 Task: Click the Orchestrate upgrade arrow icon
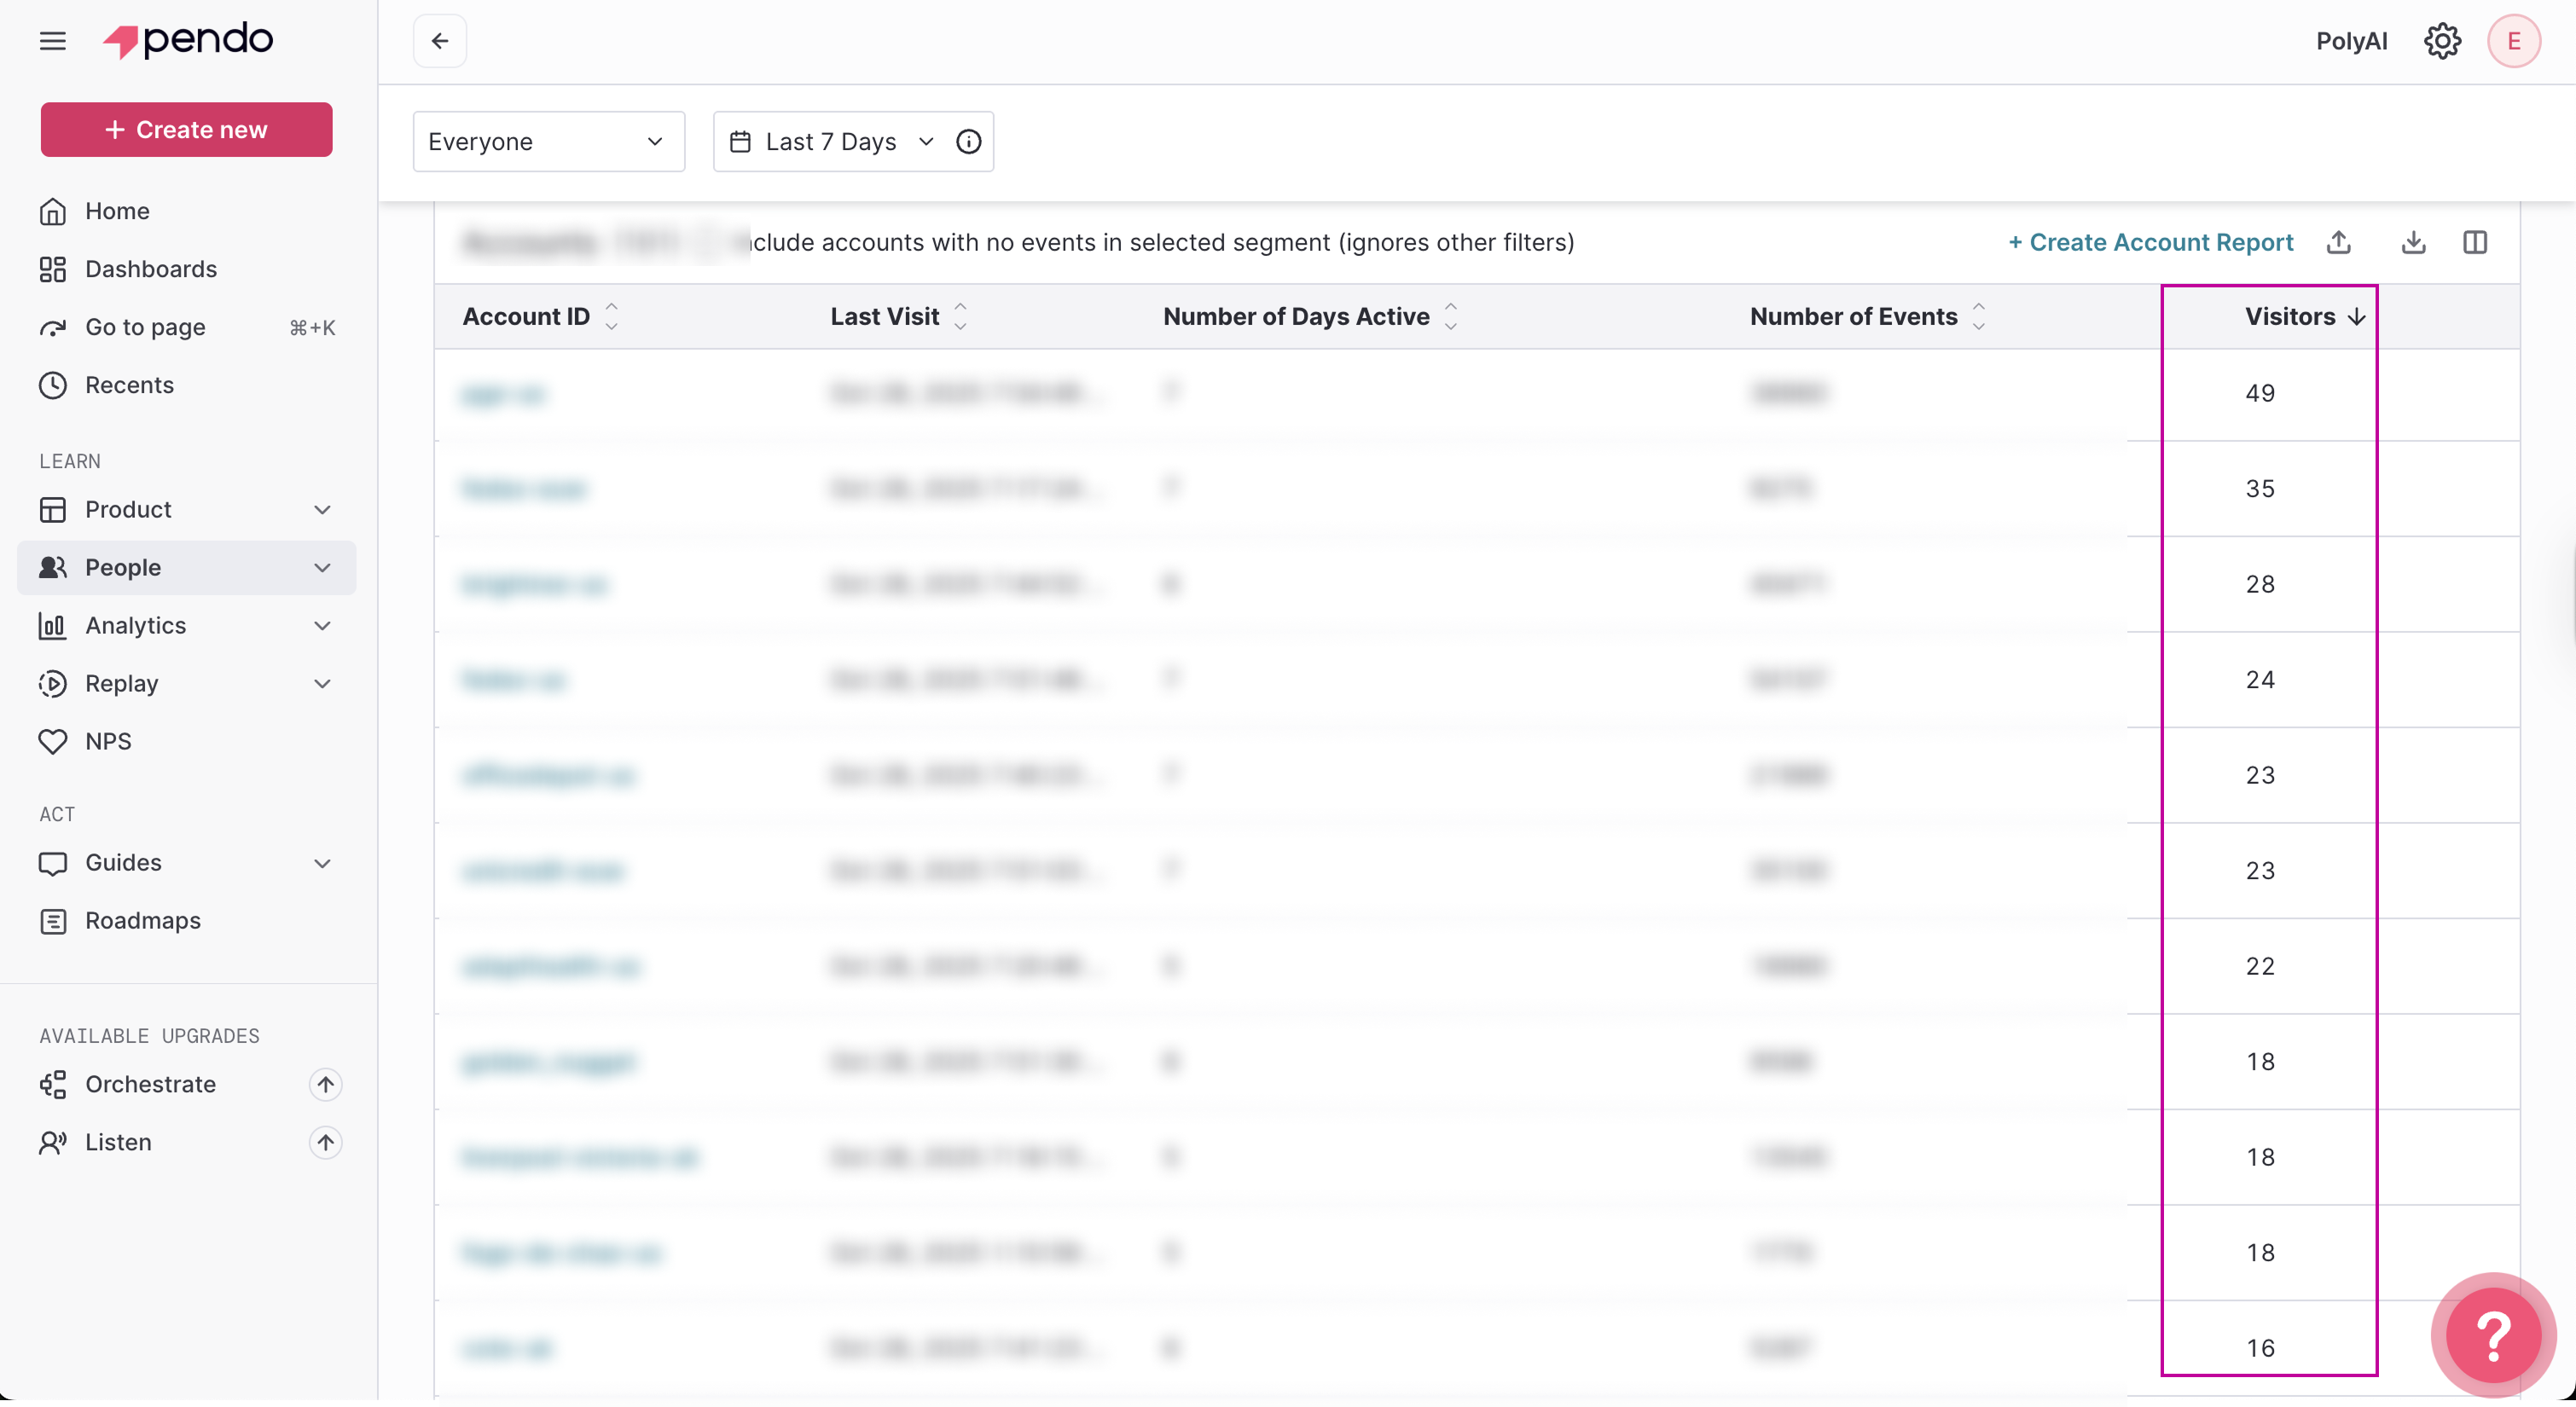[325, 1084]
